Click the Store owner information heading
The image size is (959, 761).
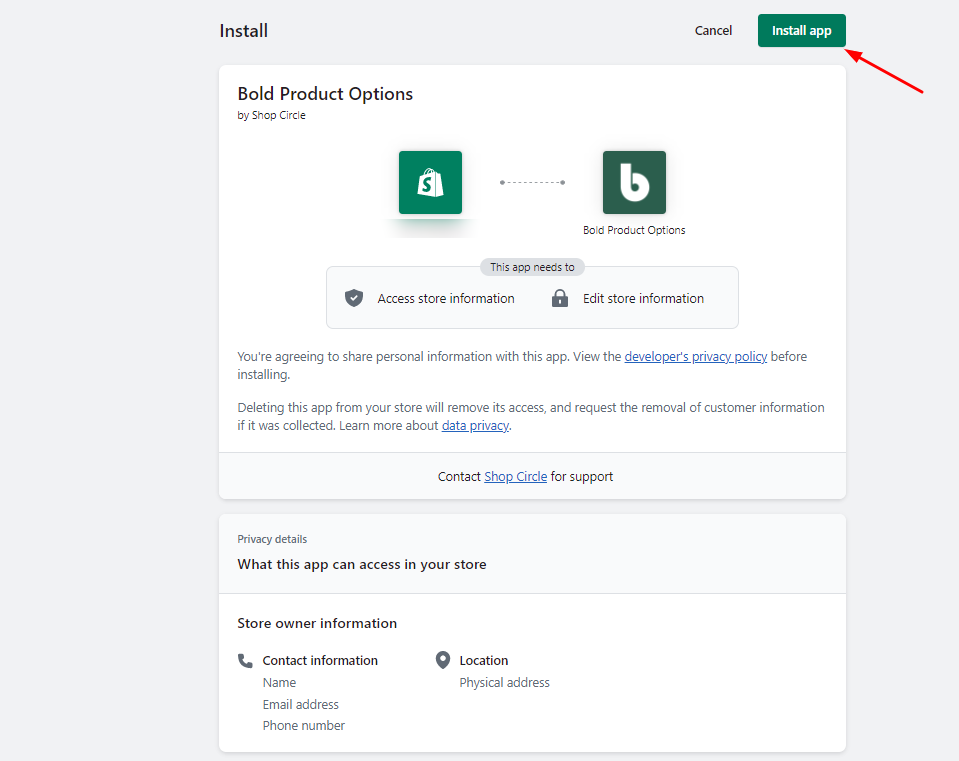click(x=317, y=623)
